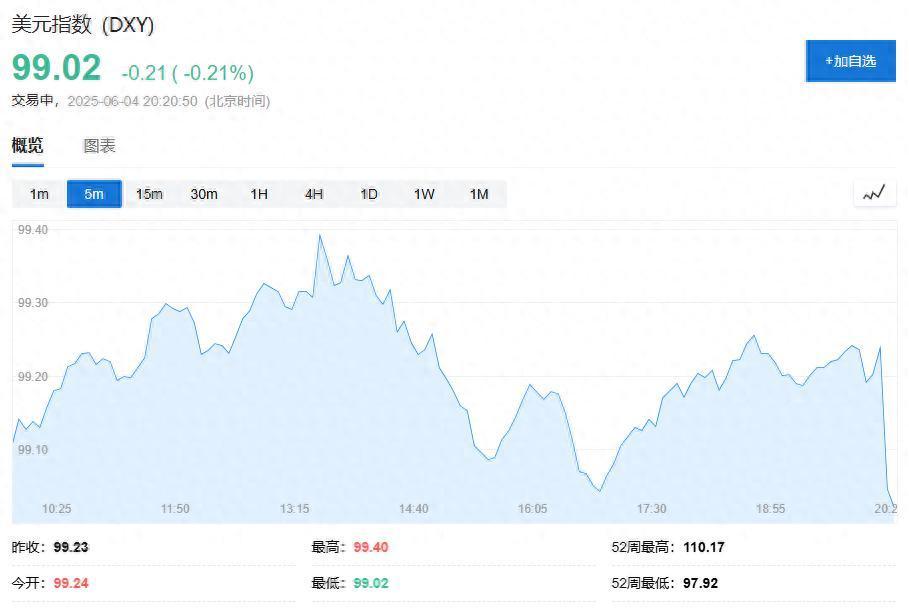Click the 99.10 y-axis label
Screen dimensions: 909x609
[33, 450]
